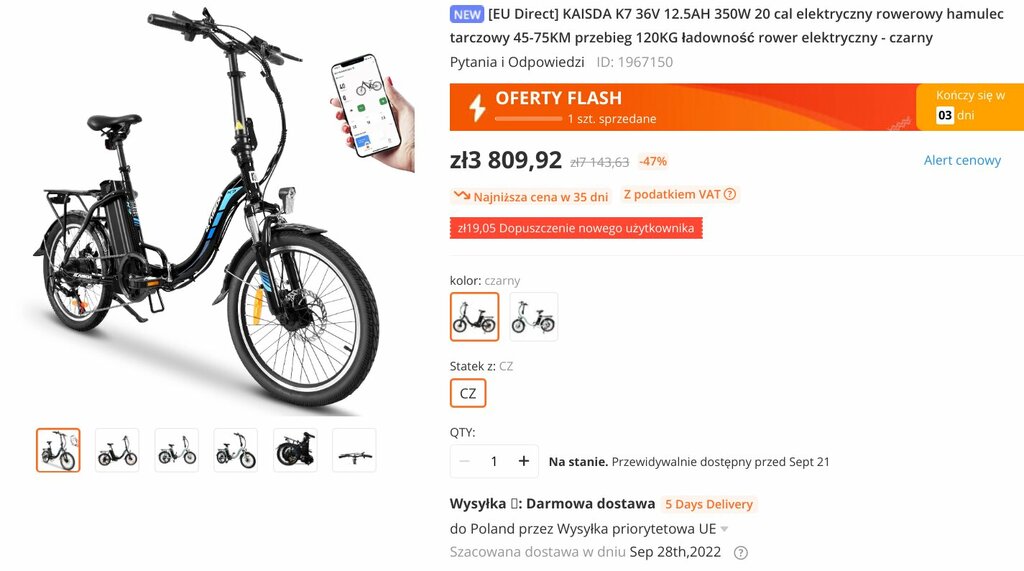Click the new user coupon banner
Image resolution: width=1024 pixels, height=571 pixels.
576,228
